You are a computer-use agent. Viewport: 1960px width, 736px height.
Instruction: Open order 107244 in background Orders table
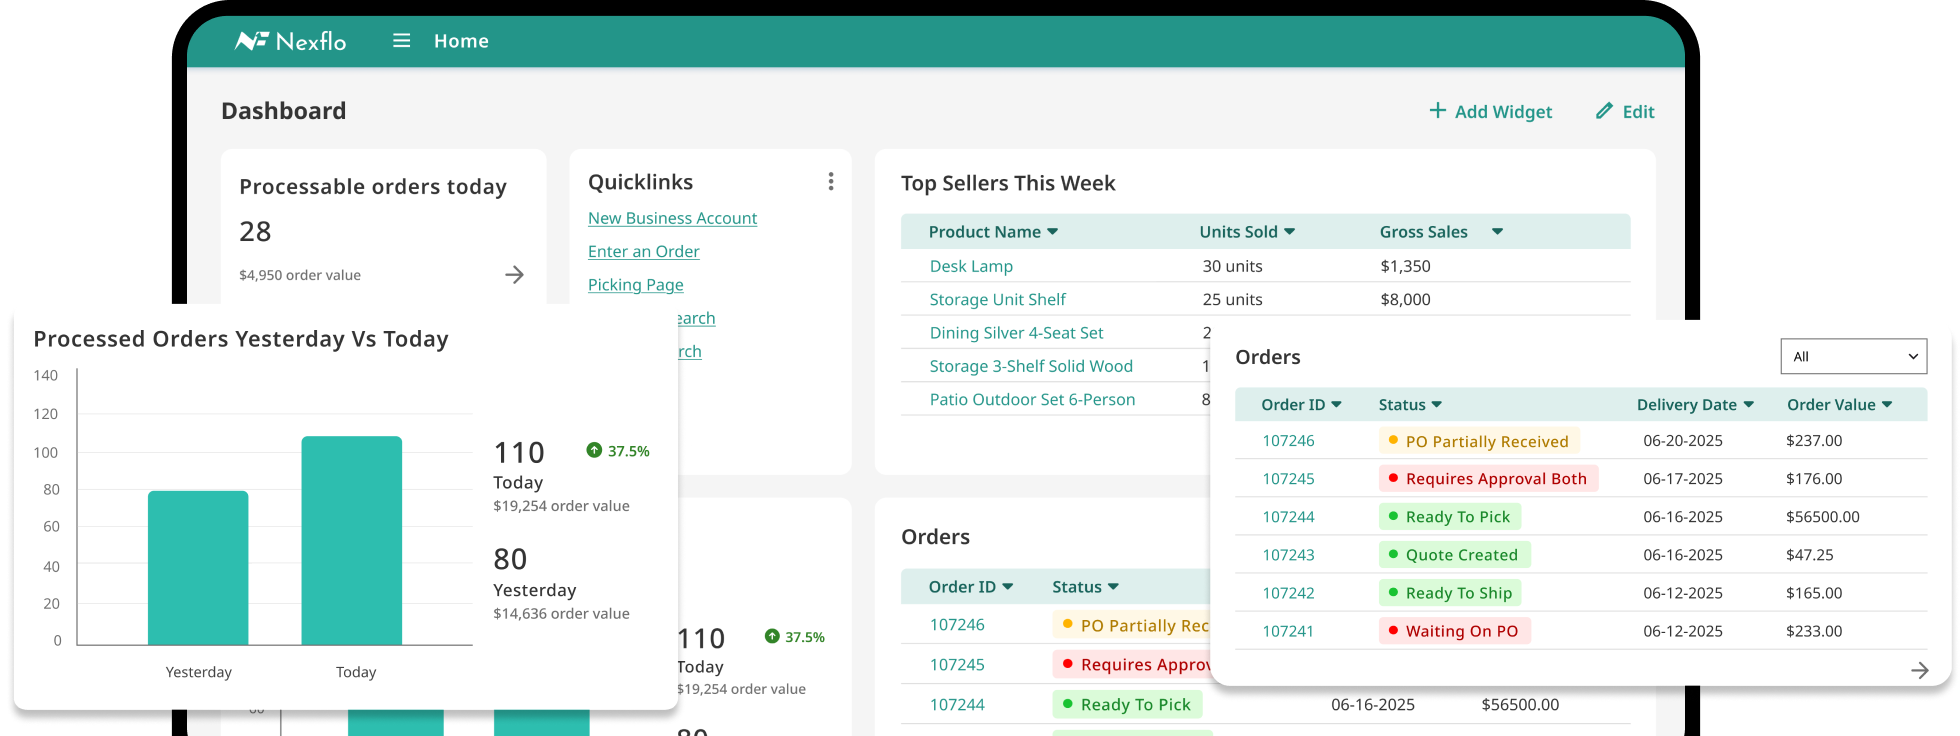point(957,705)
